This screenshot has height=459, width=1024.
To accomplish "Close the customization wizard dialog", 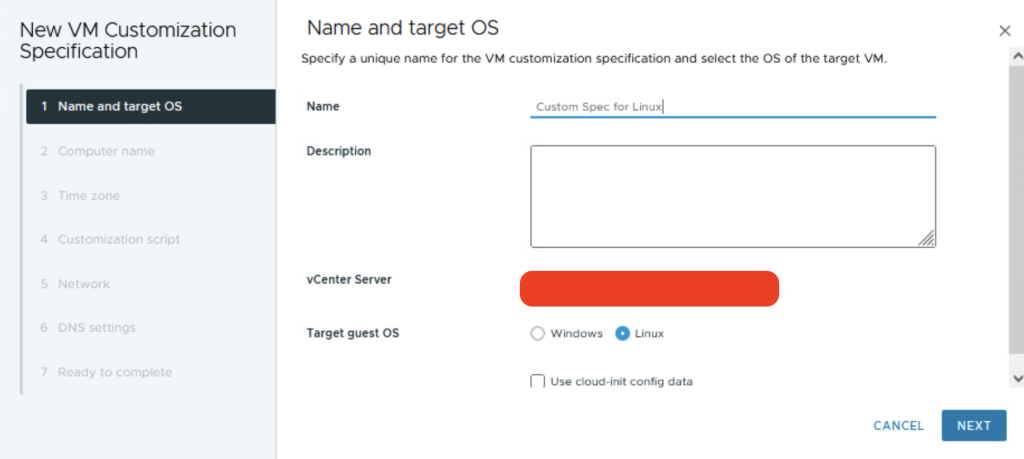I will point(1005,31).
